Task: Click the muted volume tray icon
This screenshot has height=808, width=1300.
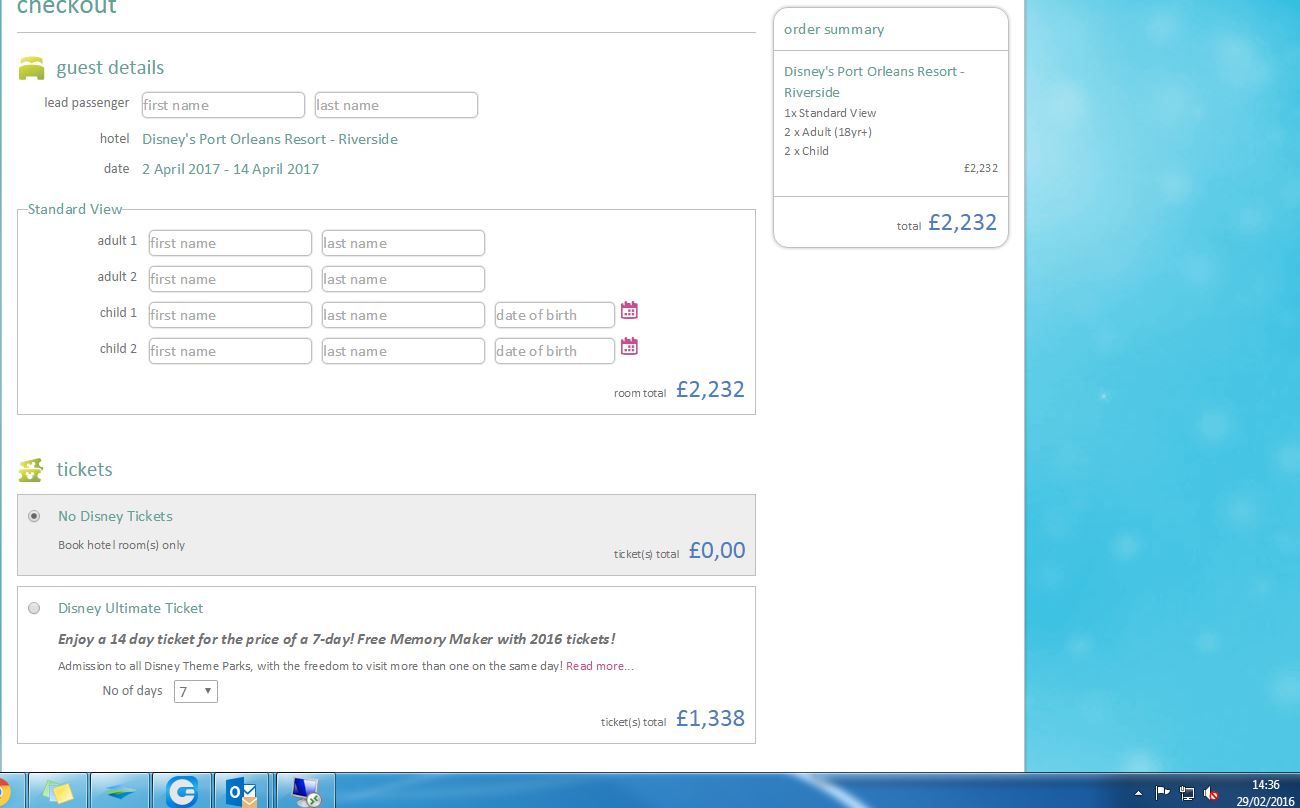Action: (x=1212, y=792)
